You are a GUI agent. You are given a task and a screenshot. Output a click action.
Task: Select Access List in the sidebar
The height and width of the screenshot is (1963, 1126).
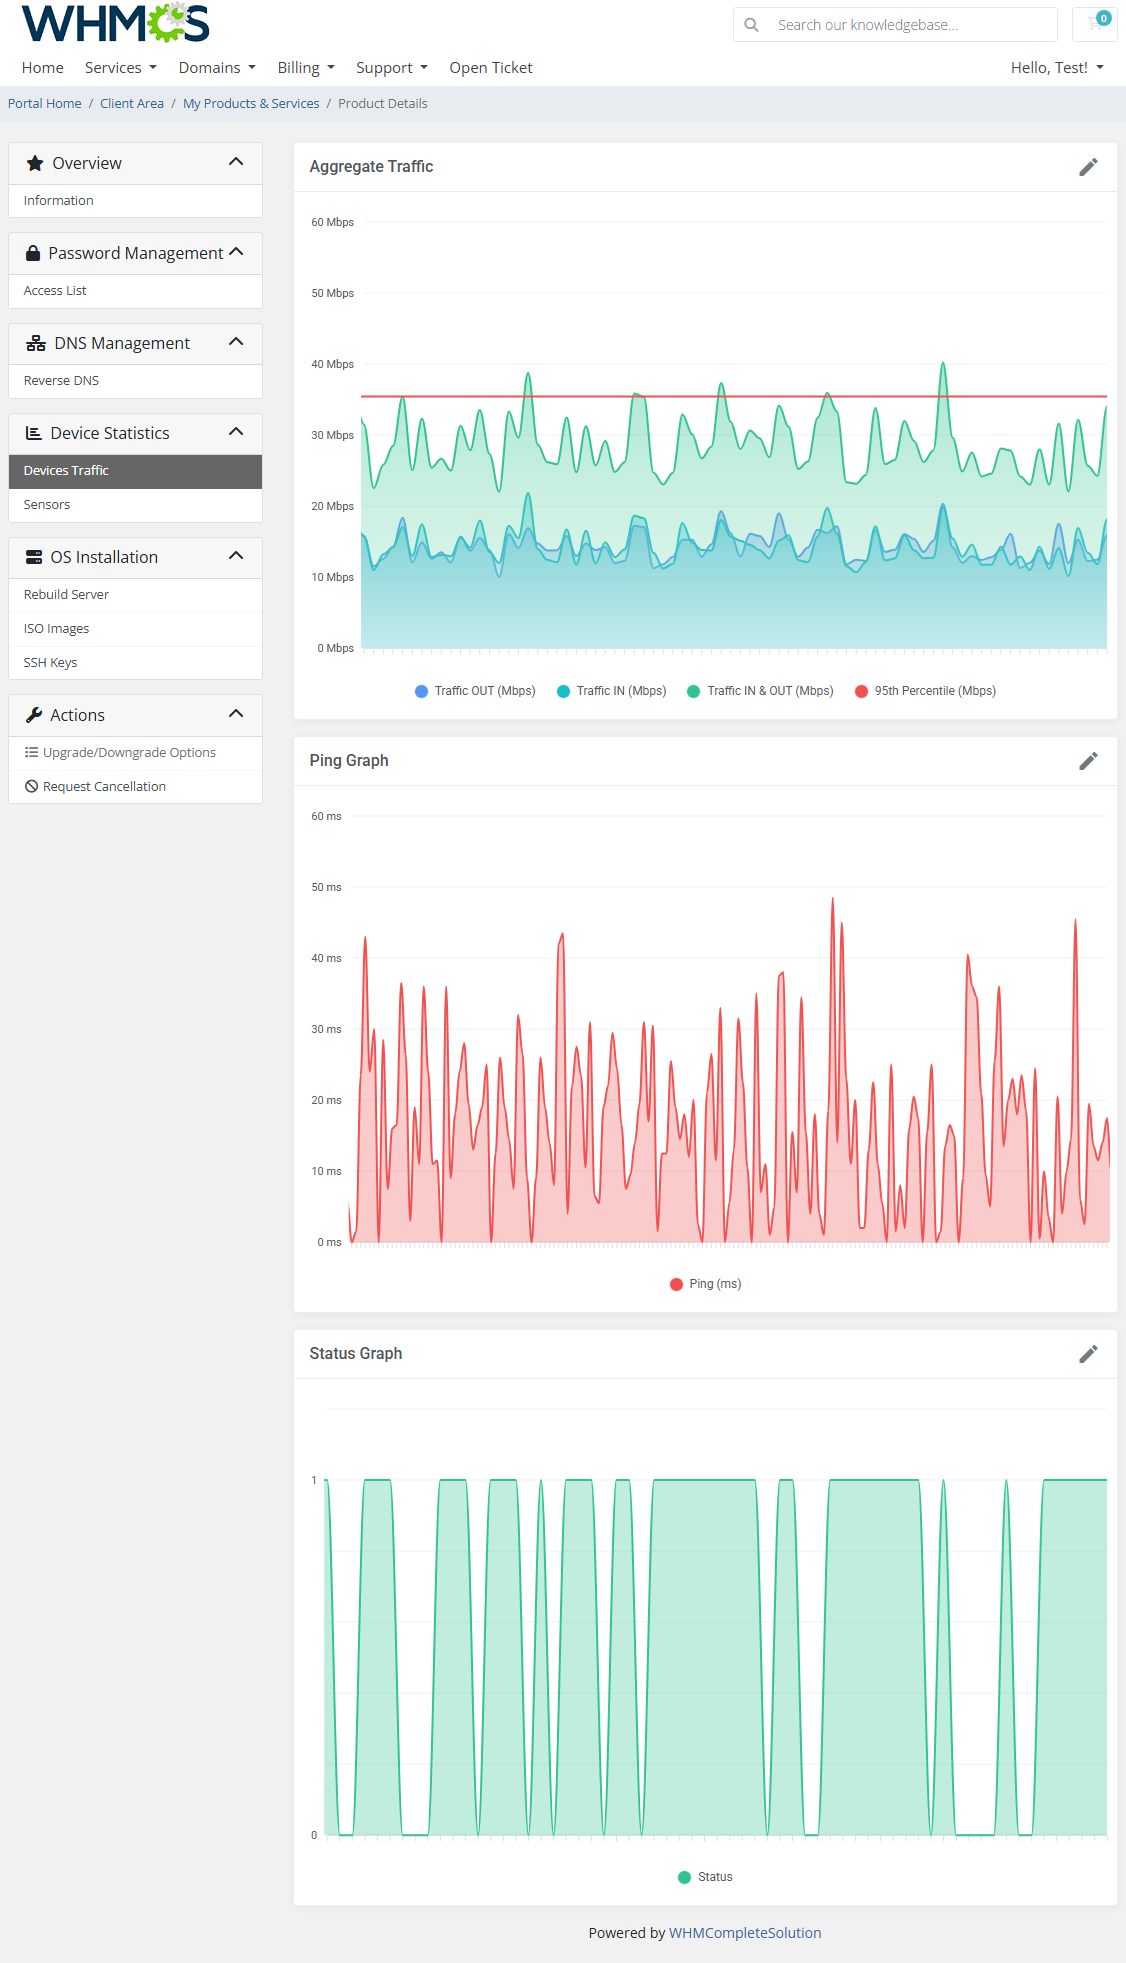[x=135, y=291]
